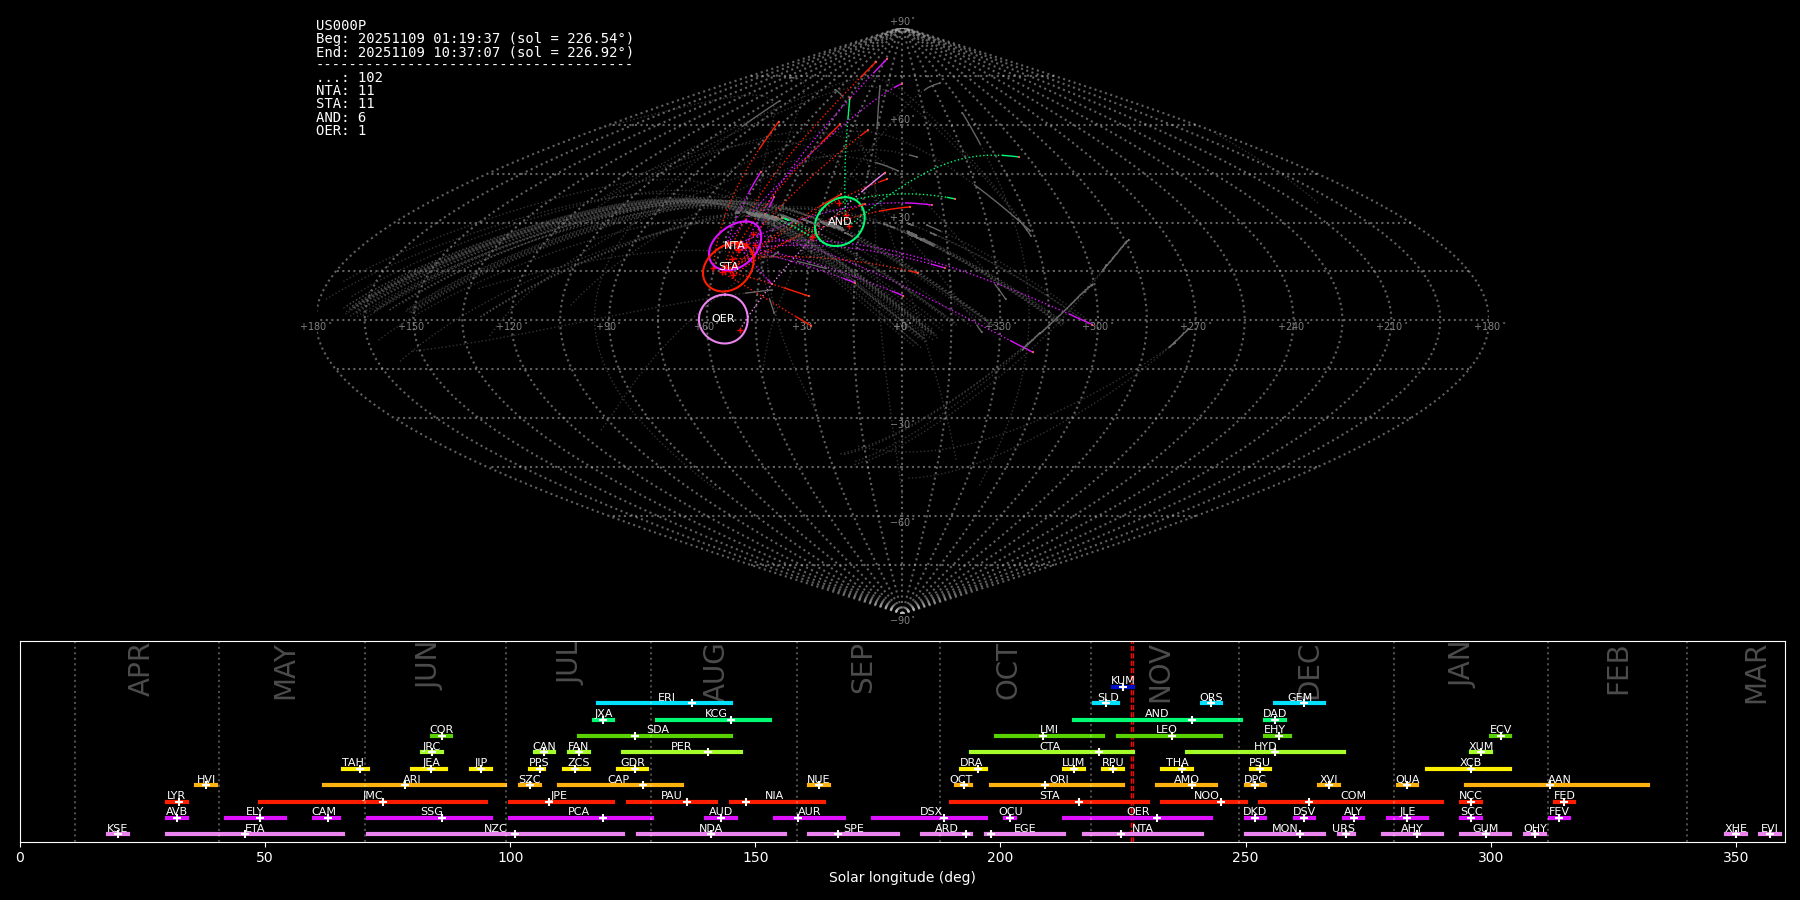Click the orange CAP shower bar

(x=620, y=785)
